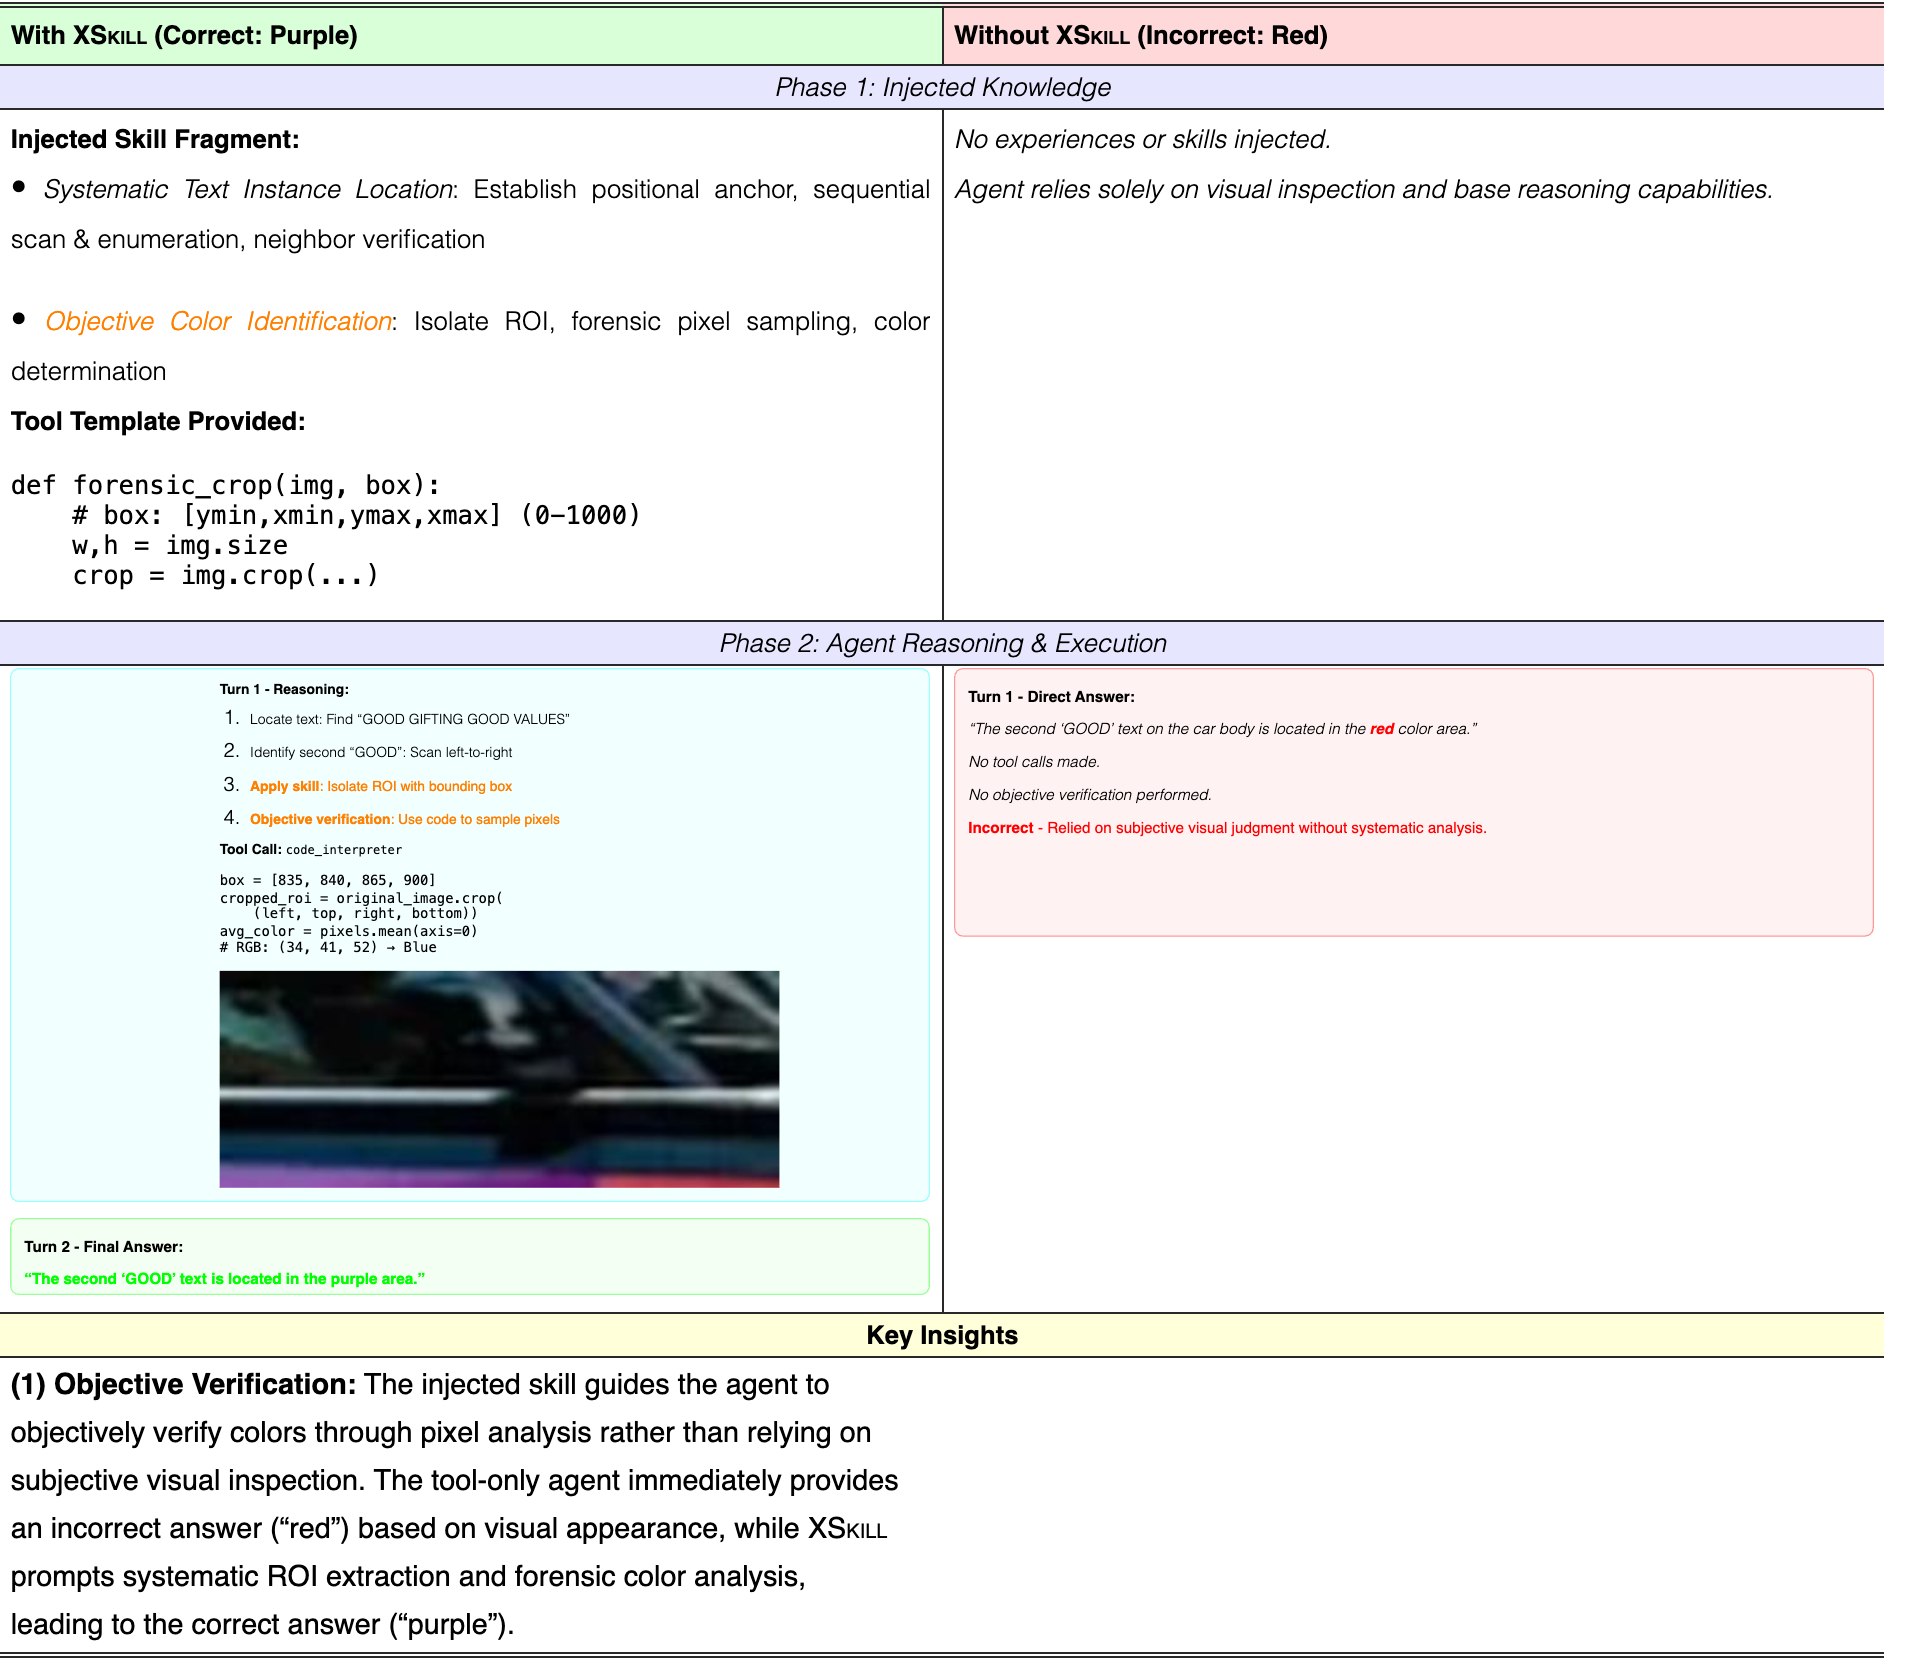Click "No objective verification performed." text
Screen dimensions: 1920x1660
pos(1090,795)
